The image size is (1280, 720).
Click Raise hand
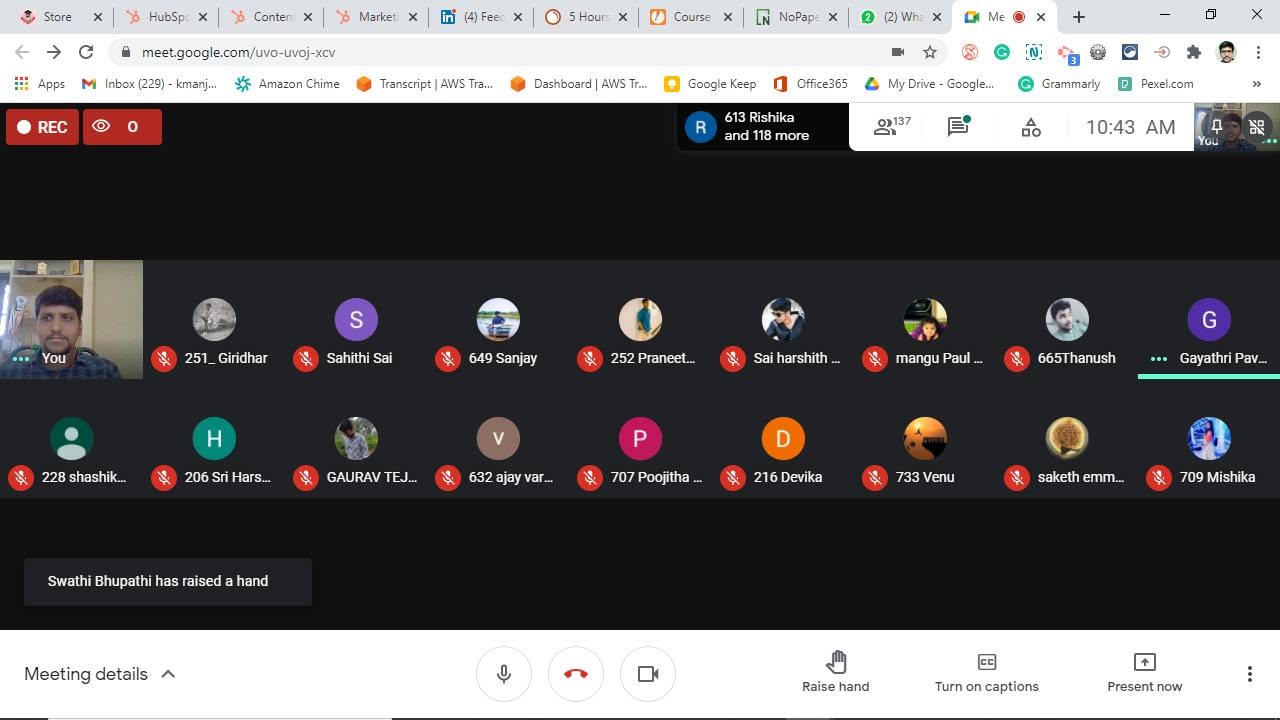(836, 673)
